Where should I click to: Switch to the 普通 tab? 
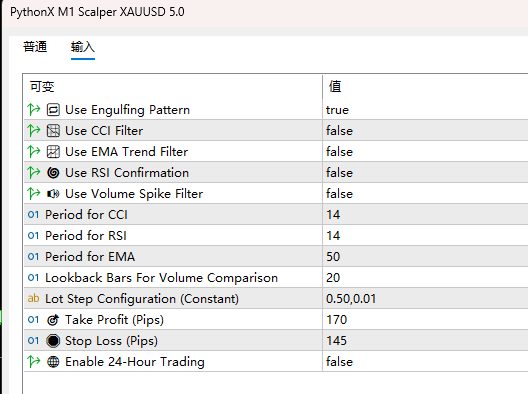[x=35, y=46]
